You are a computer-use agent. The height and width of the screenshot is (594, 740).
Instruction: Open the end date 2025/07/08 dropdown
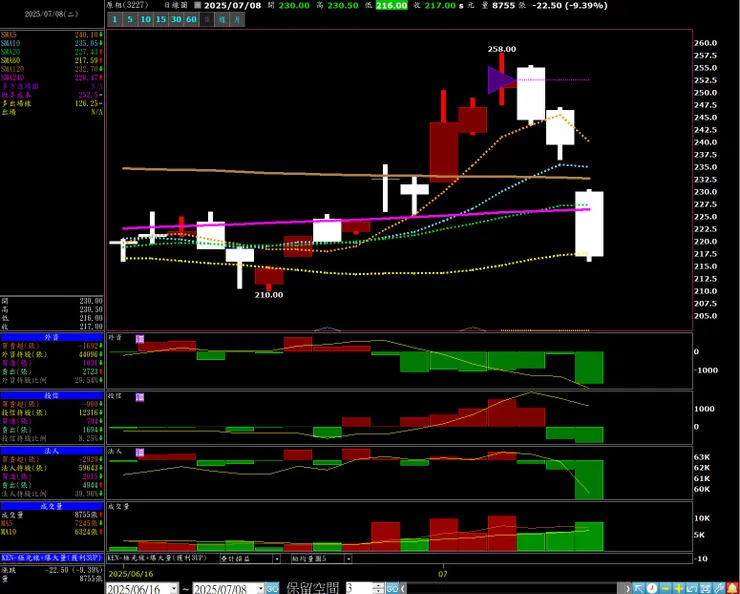[x=261, y=588]
